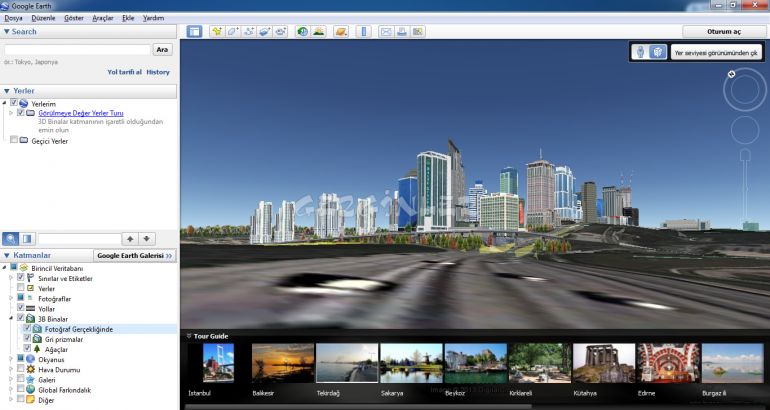
Task: Show the ruler tool
Action: 363,32
